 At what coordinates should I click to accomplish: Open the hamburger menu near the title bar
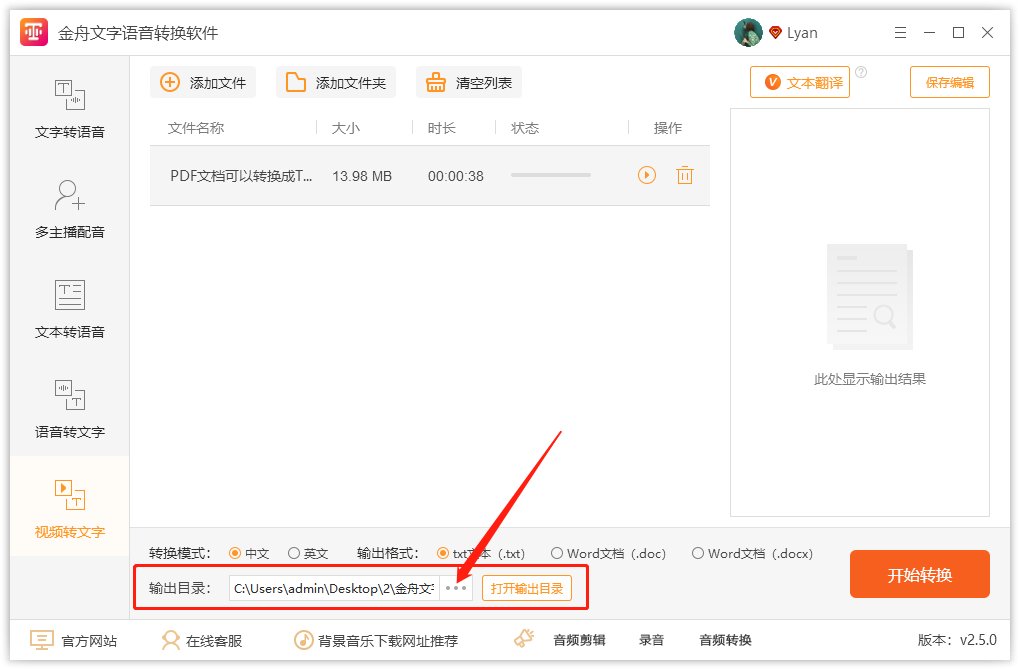[x=899, y=32]
